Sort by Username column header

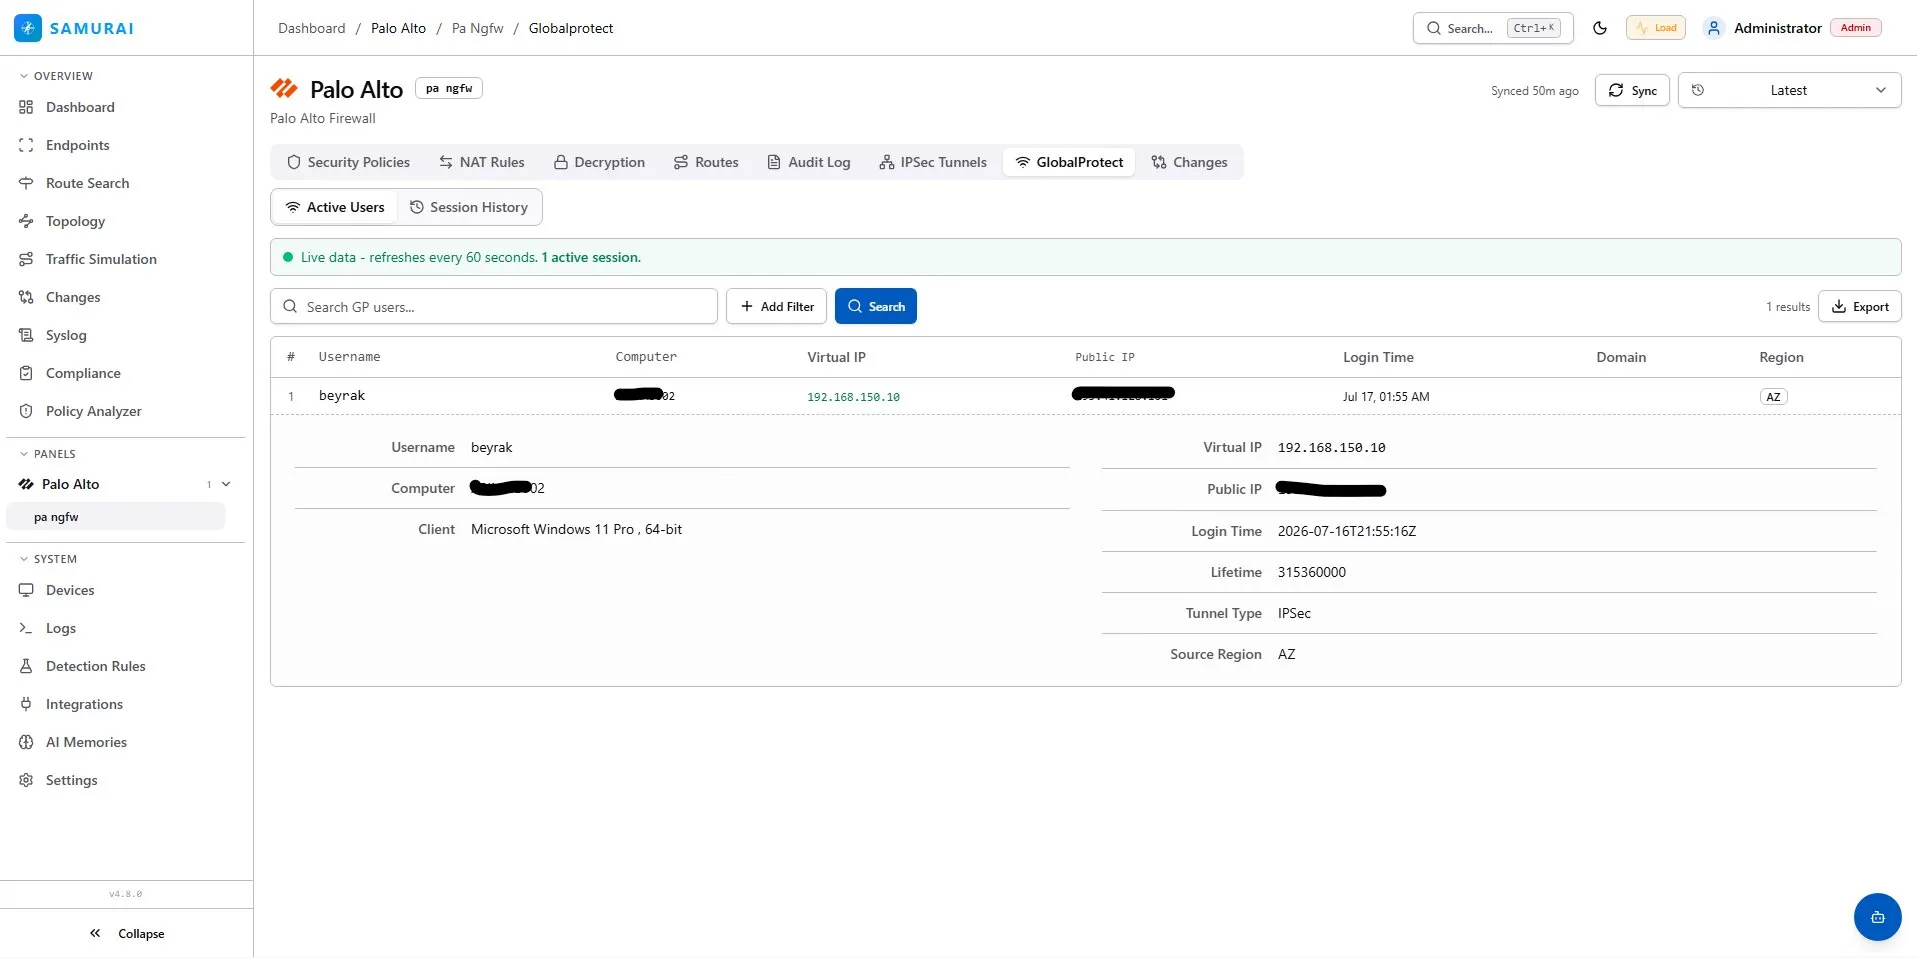[349, 357]
